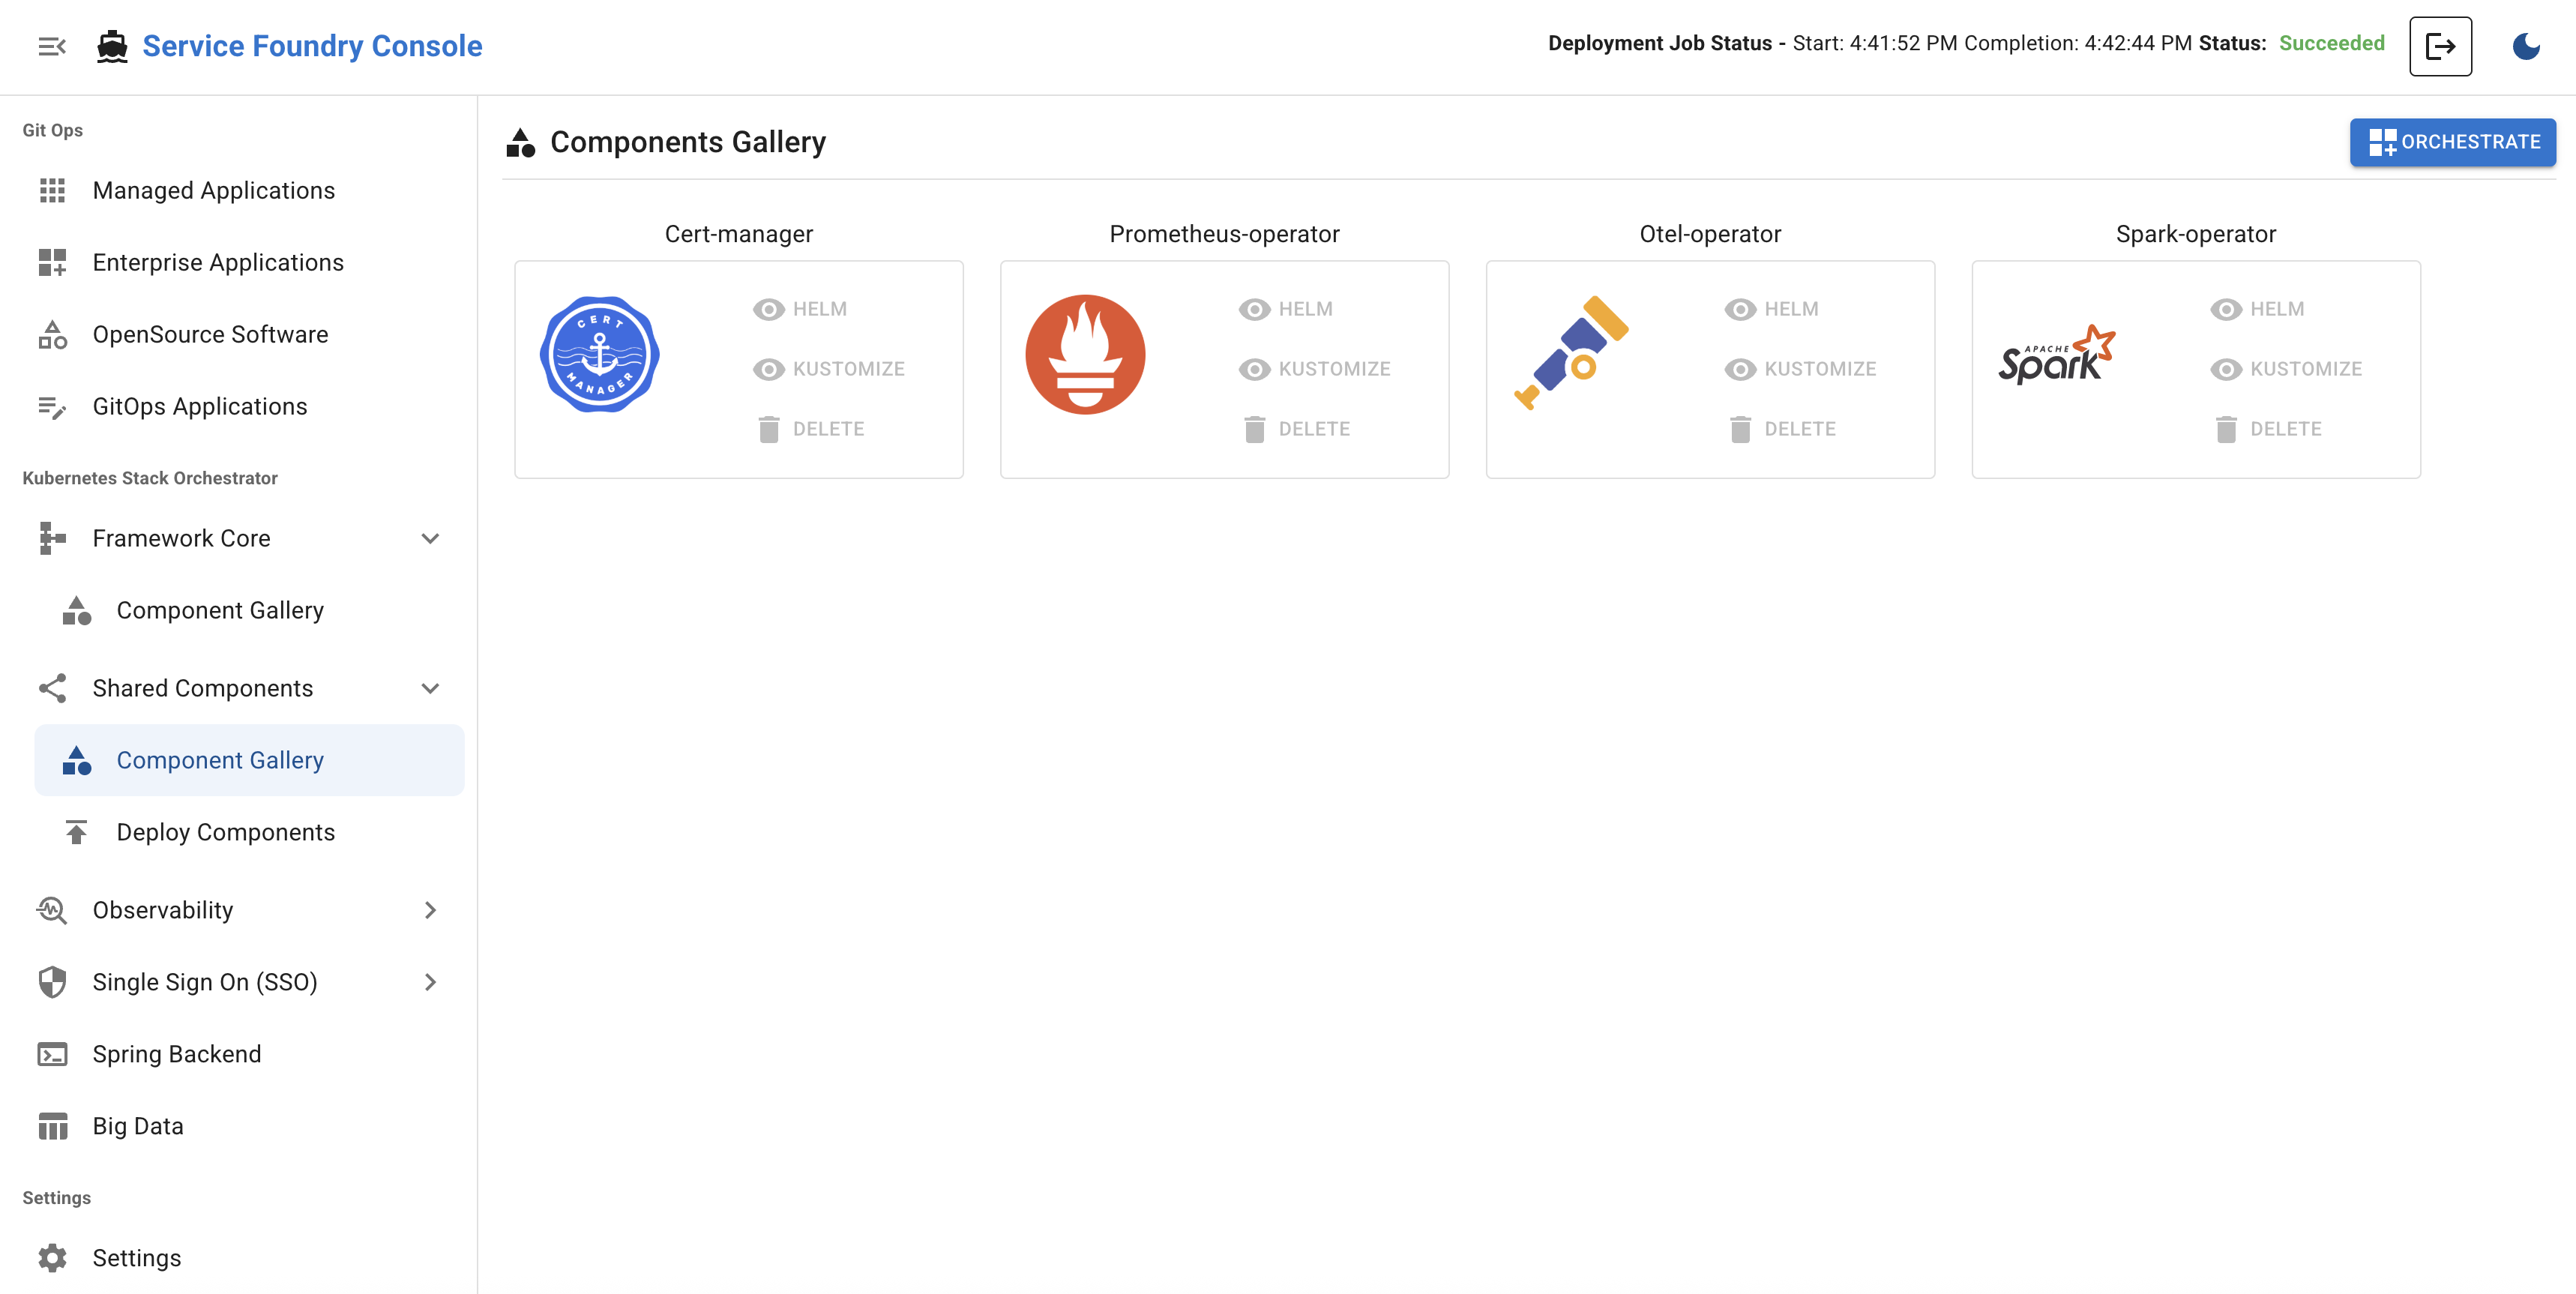
Task: Open Enterprise Applications menu item
Action: 238,262
